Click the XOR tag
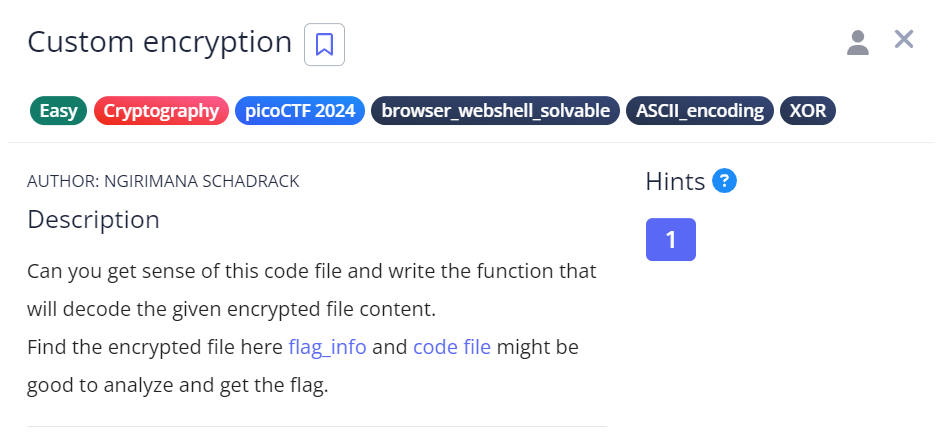Image resolution: width=940 pixels, height=446 pixels. pos(808,111)
